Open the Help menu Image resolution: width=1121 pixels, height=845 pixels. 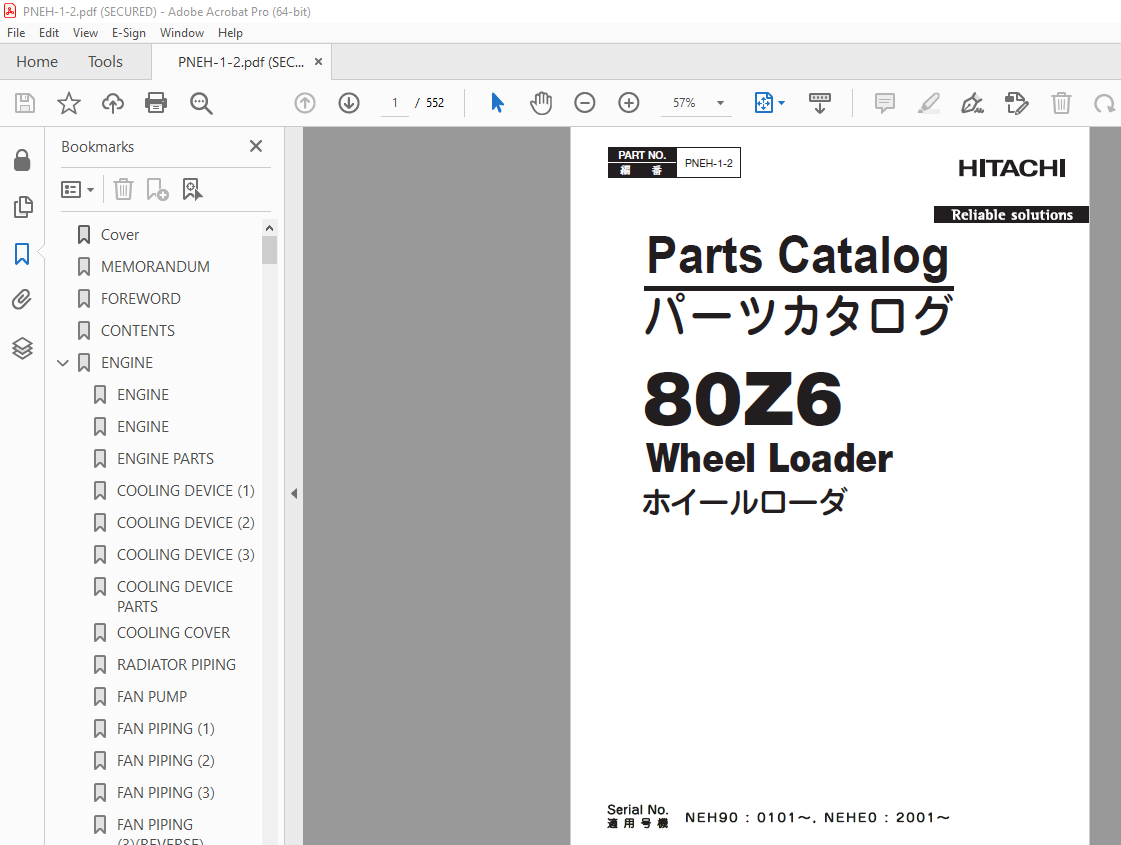click(x=230, y=33)
